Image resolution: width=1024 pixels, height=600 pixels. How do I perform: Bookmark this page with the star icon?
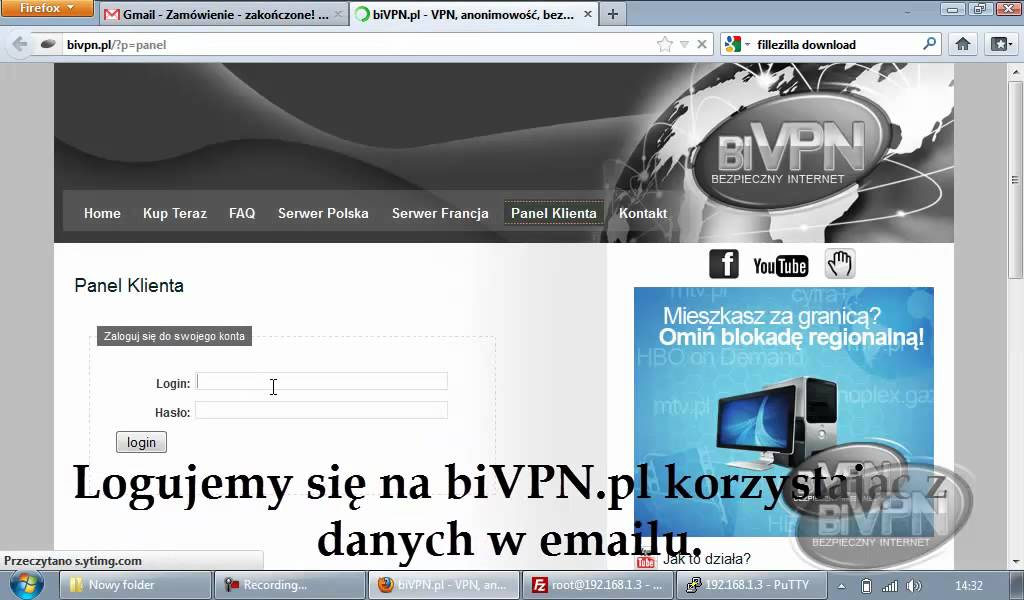tap(665, 44)
